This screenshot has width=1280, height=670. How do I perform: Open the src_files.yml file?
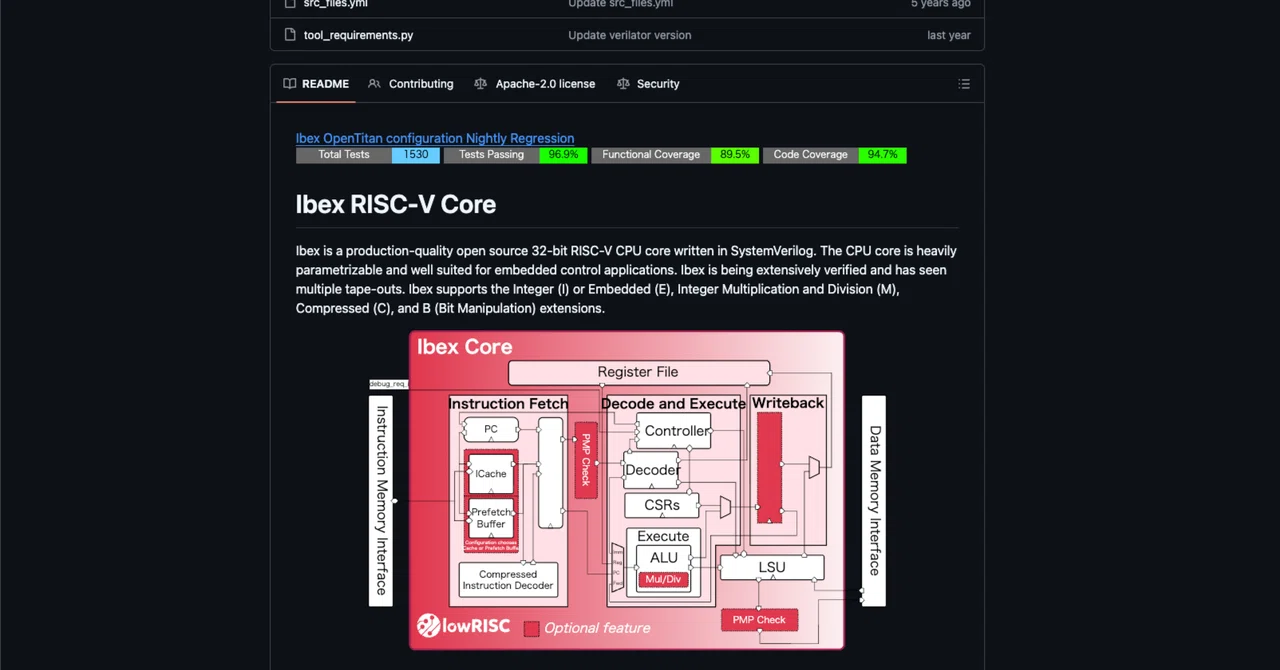click(336, 4)
